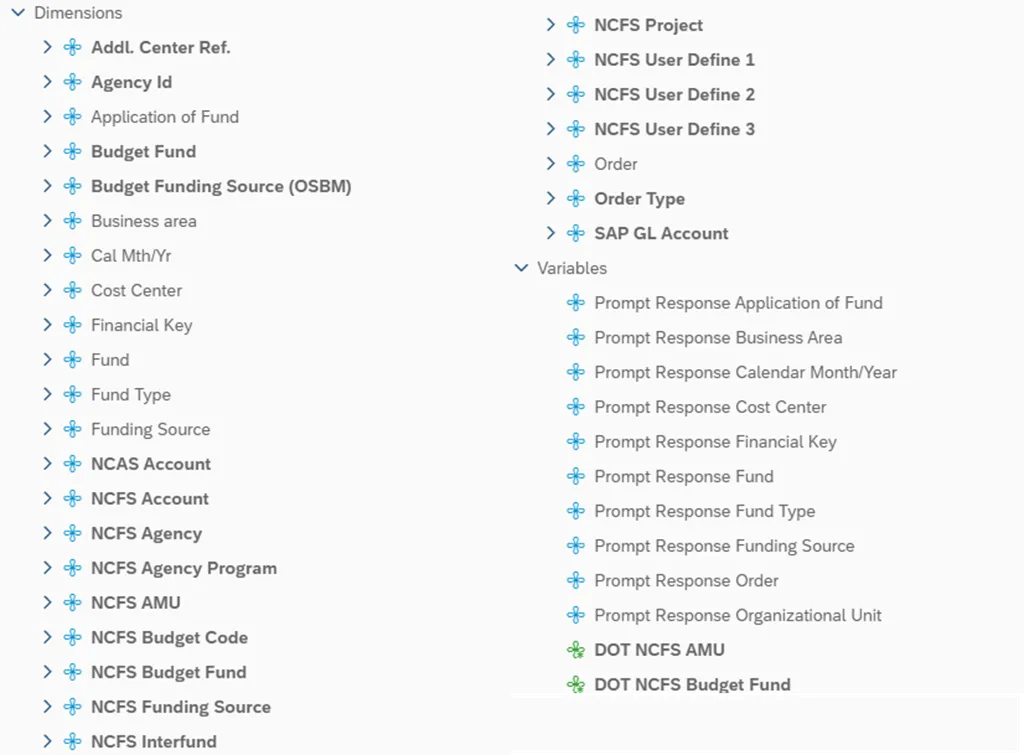
Task: Collapse the Variables section
Action: pyautogui.click(x=521, y=268)
